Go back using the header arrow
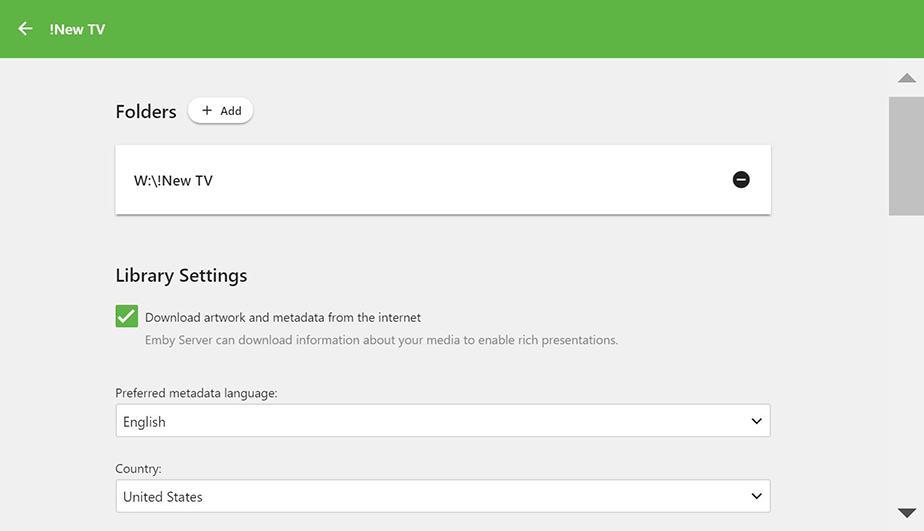Screen dimensions: 924x531 click(x=25, y=29)
